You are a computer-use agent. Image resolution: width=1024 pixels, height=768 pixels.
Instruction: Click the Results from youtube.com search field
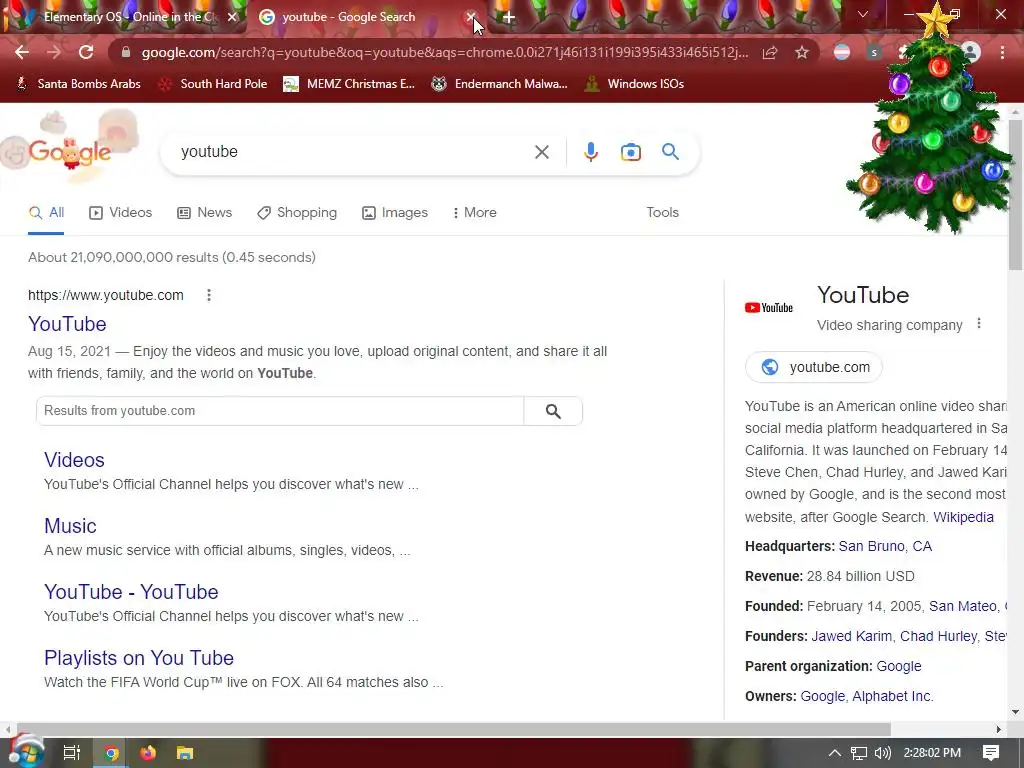(x=280, y=411)
